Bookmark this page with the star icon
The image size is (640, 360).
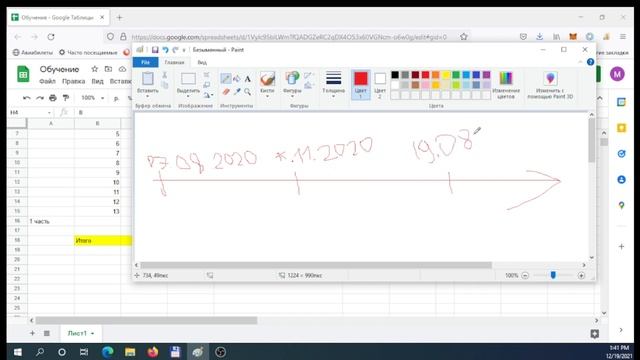[x=464, y=37]
